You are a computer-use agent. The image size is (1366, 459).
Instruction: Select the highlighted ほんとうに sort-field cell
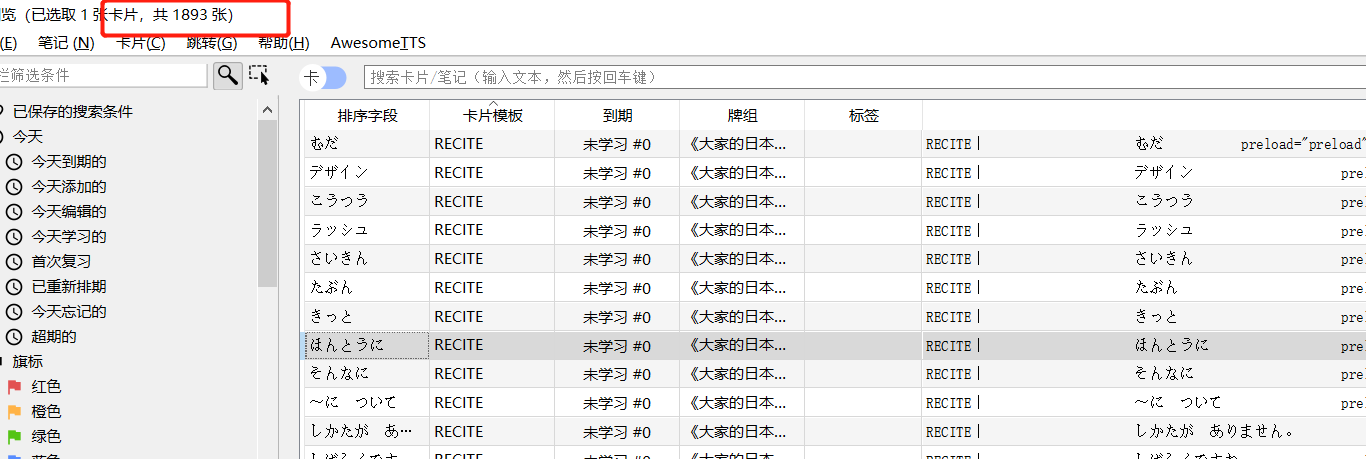367,345
